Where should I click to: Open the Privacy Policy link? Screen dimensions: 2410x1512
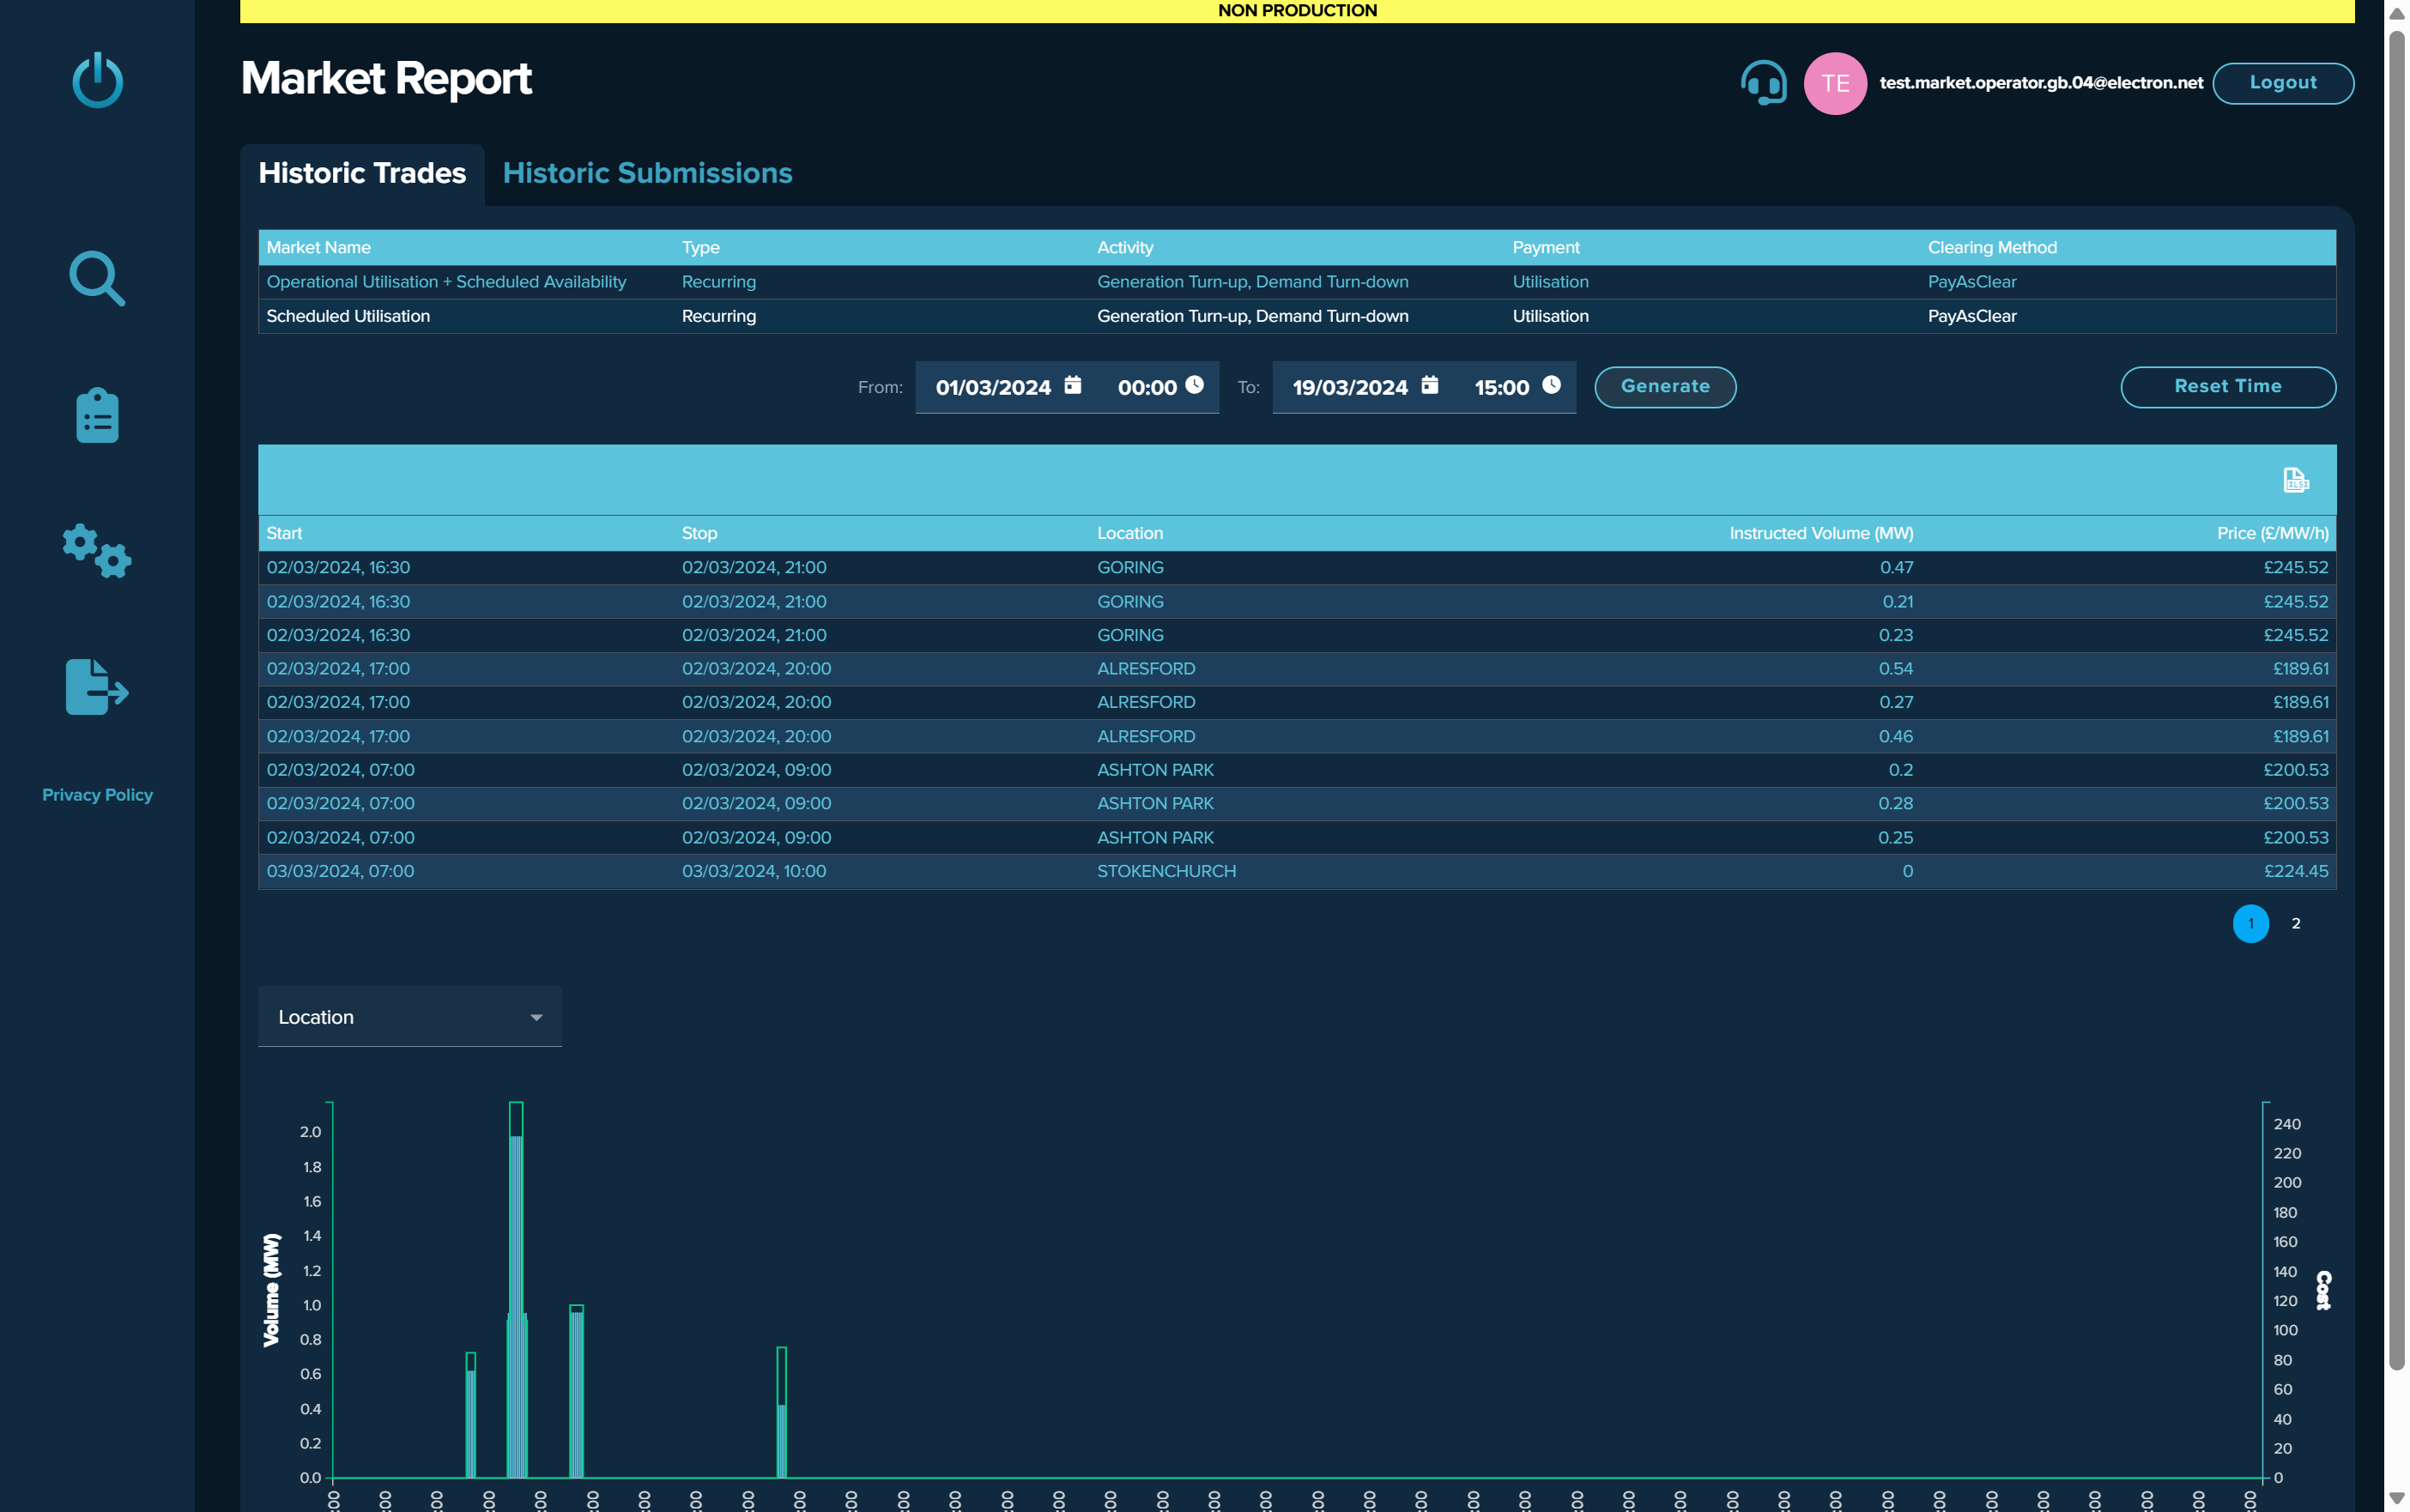tap(97, 795)
